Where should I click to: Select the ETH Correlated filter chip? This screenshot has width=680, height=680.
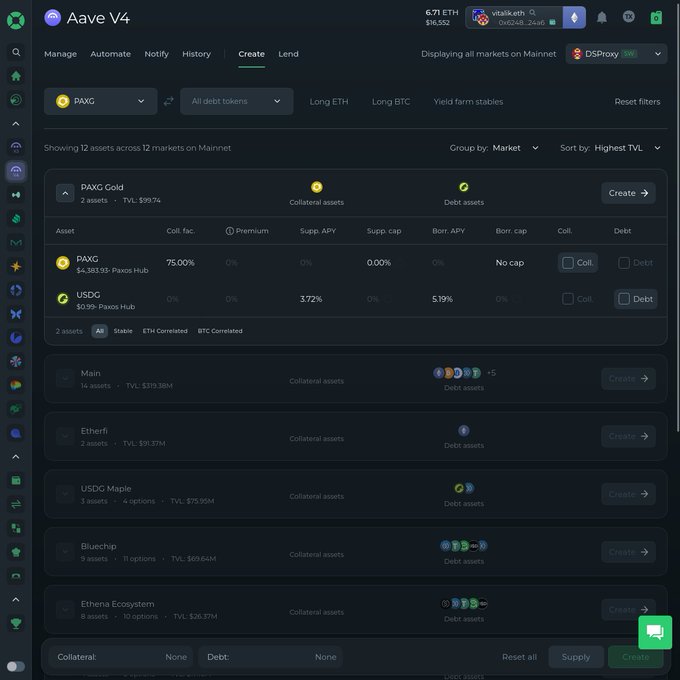(165, 331)
